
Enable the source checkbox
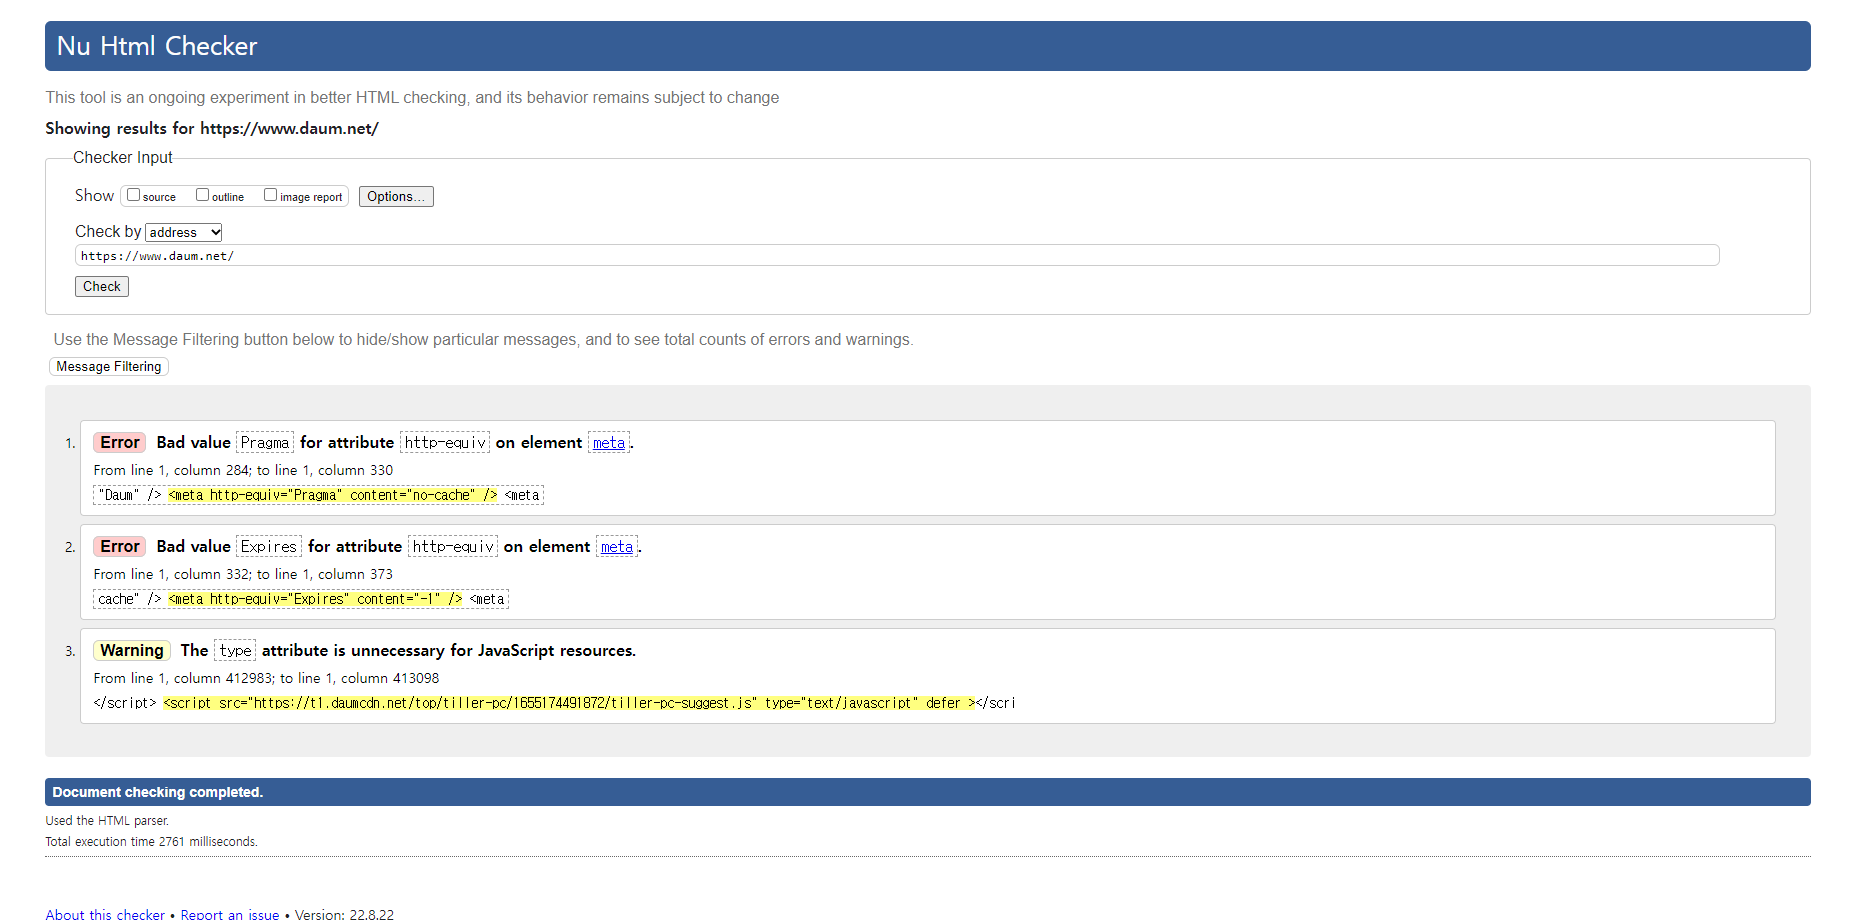[133, 195]
